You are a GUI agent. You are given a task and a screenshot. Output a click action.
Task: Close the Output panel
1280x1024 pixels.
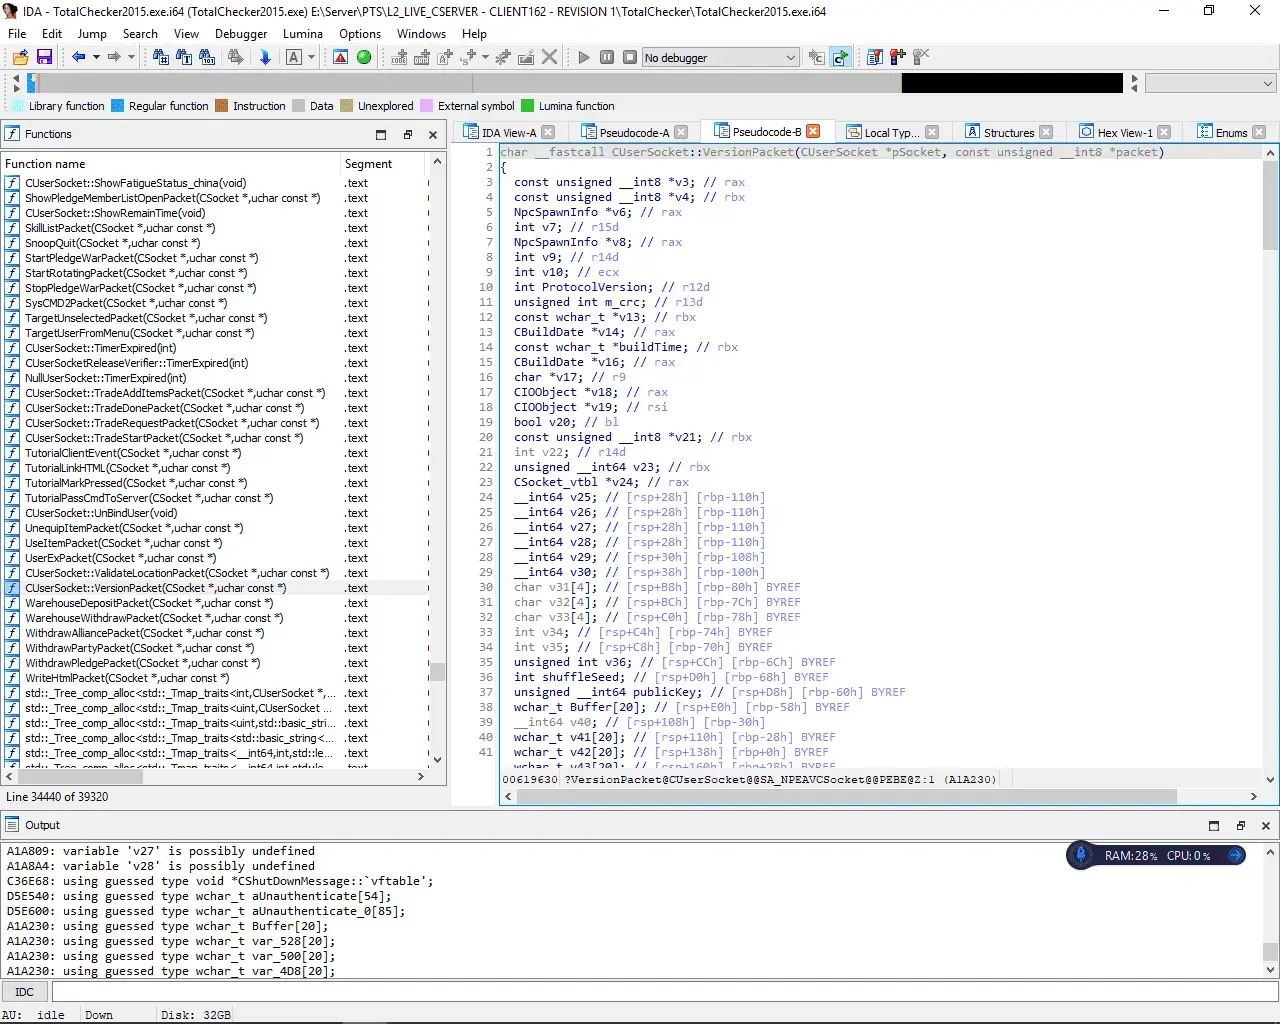[x=1266, y=825]
